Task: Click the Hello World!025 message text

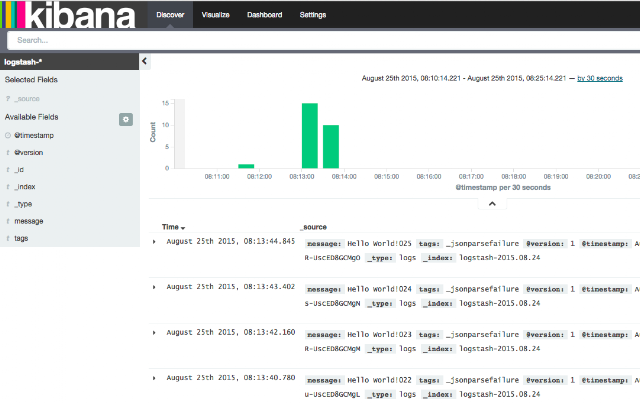Action: point(379,244)
